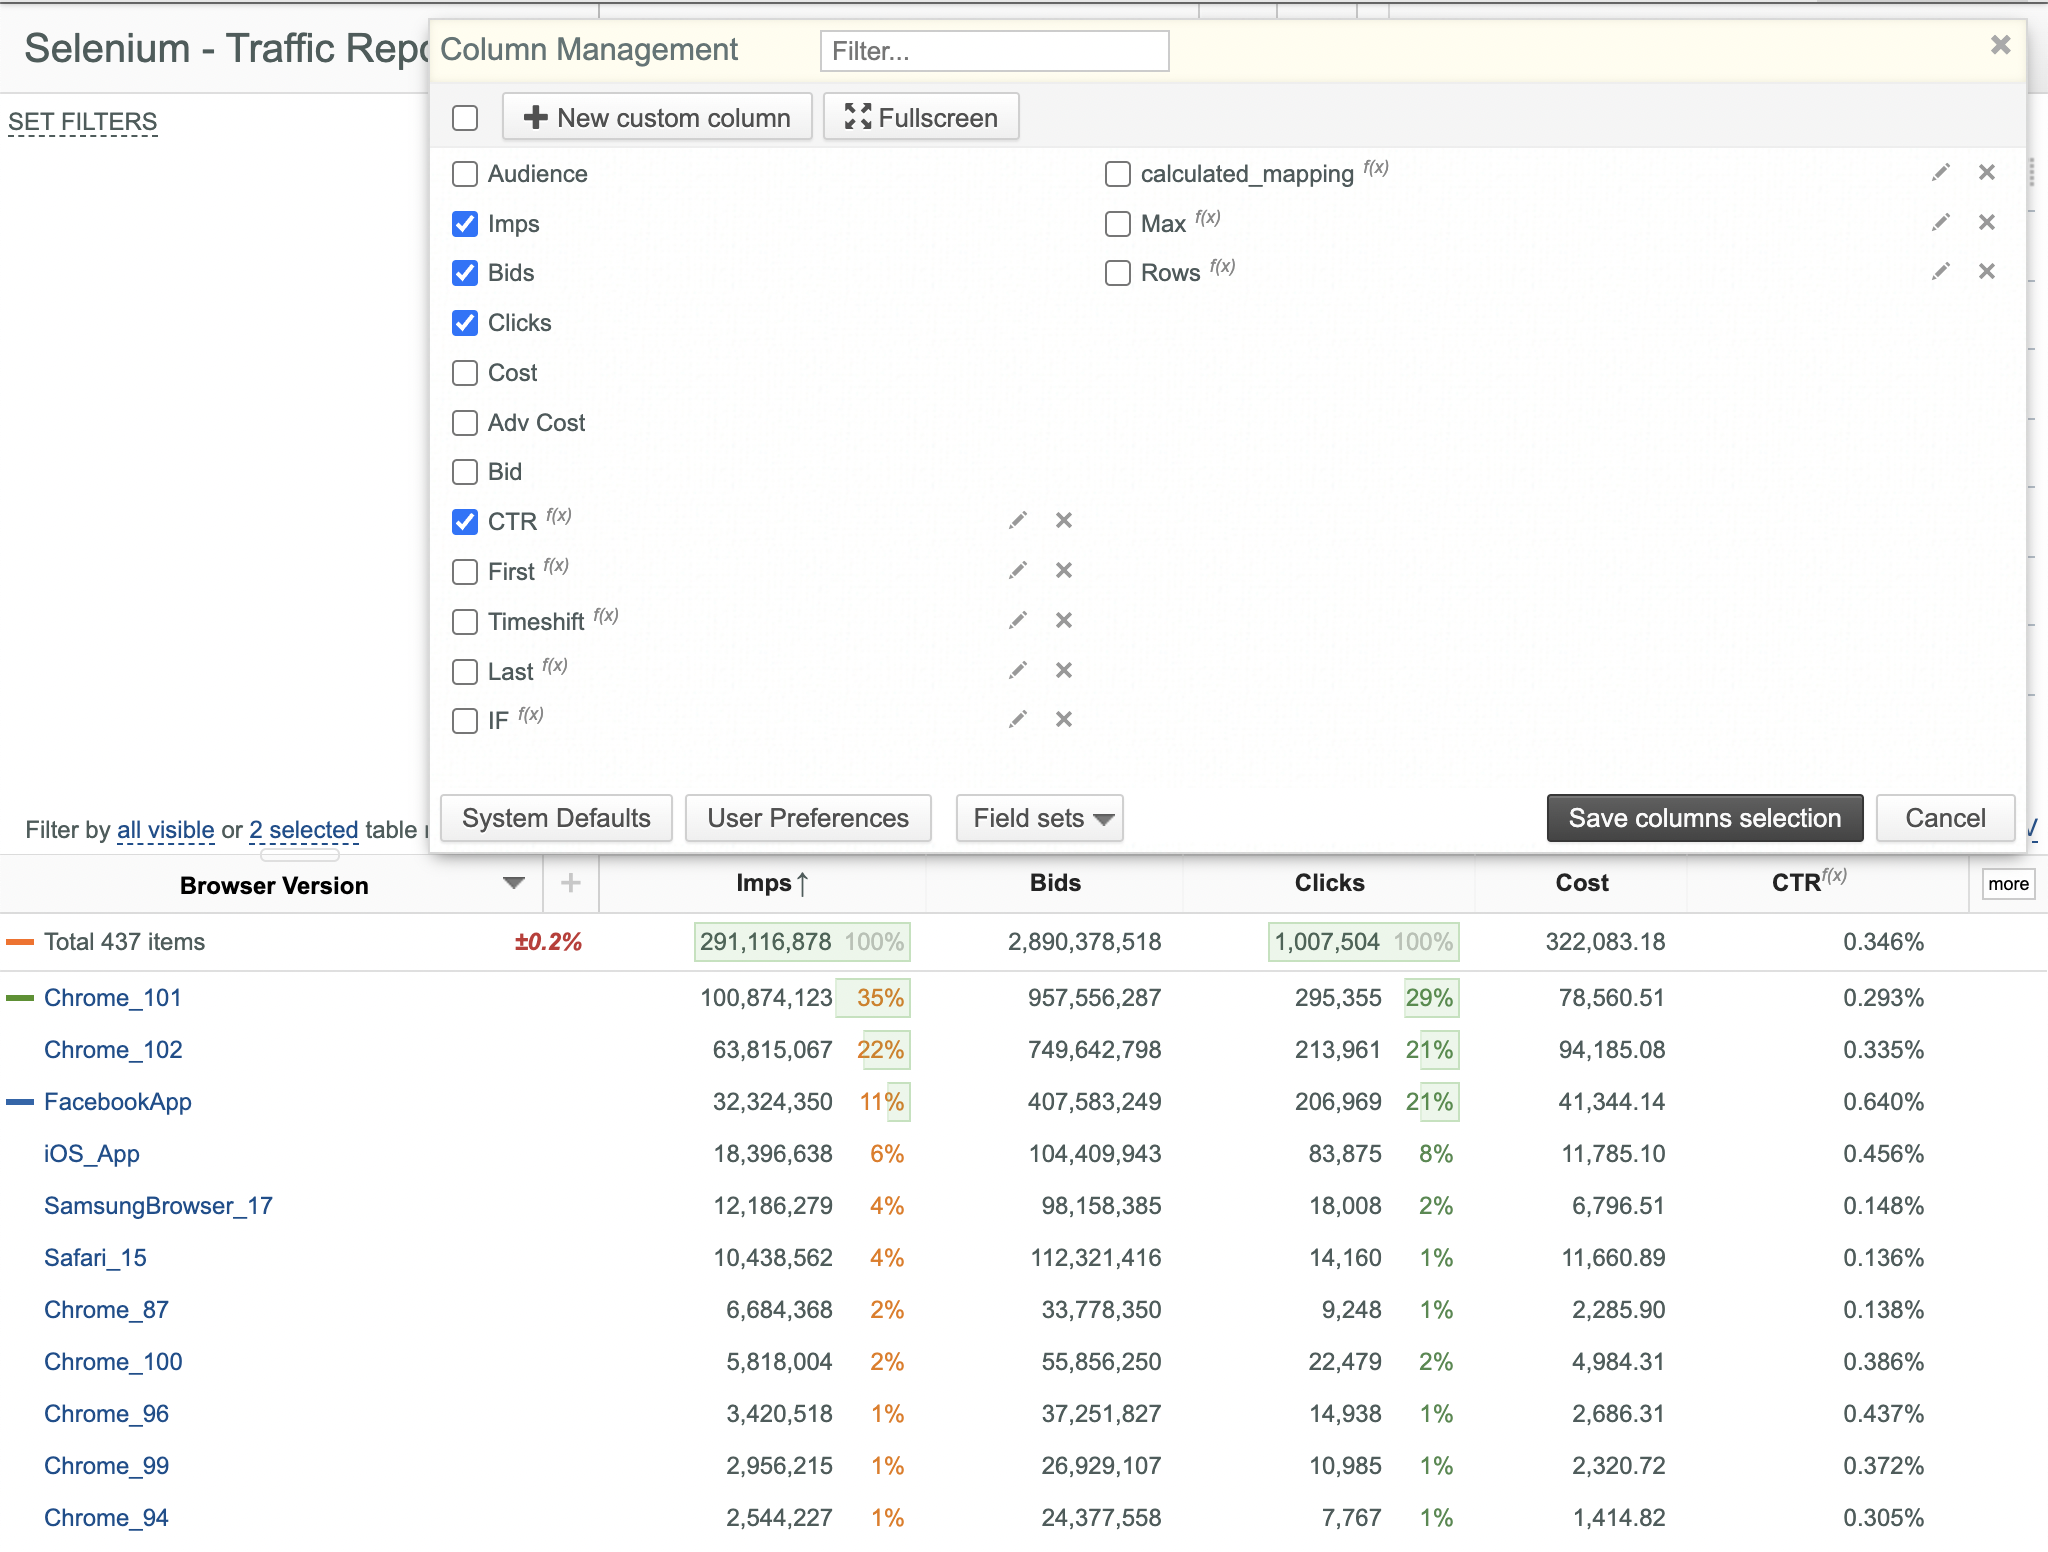Delete the Timeshift custom column
This screenshot has height=1552, width=2048.
pos(1064,620)
